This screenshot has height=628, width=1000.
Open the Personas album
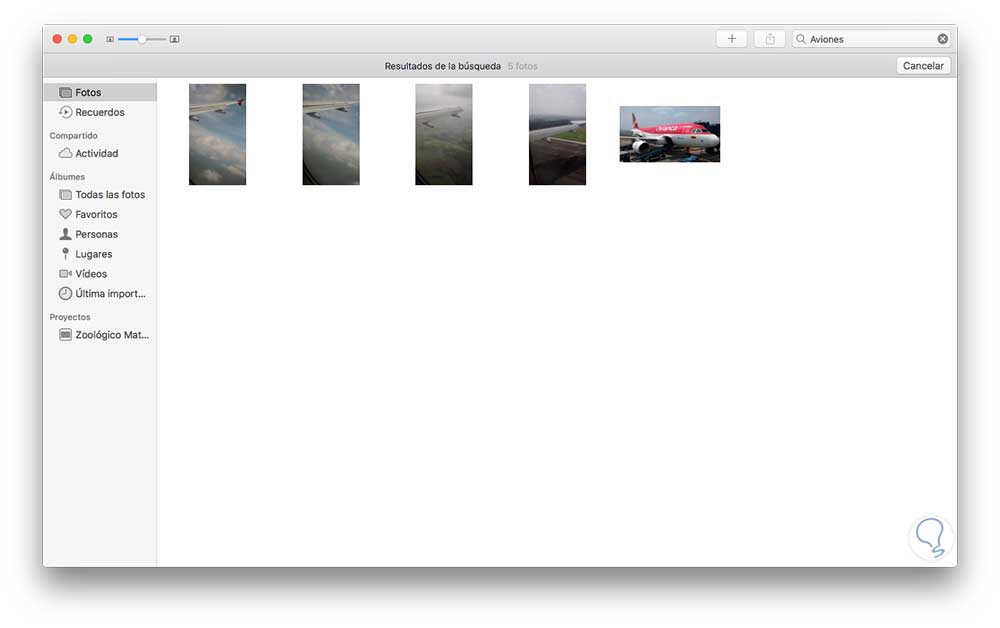[100, 234]
